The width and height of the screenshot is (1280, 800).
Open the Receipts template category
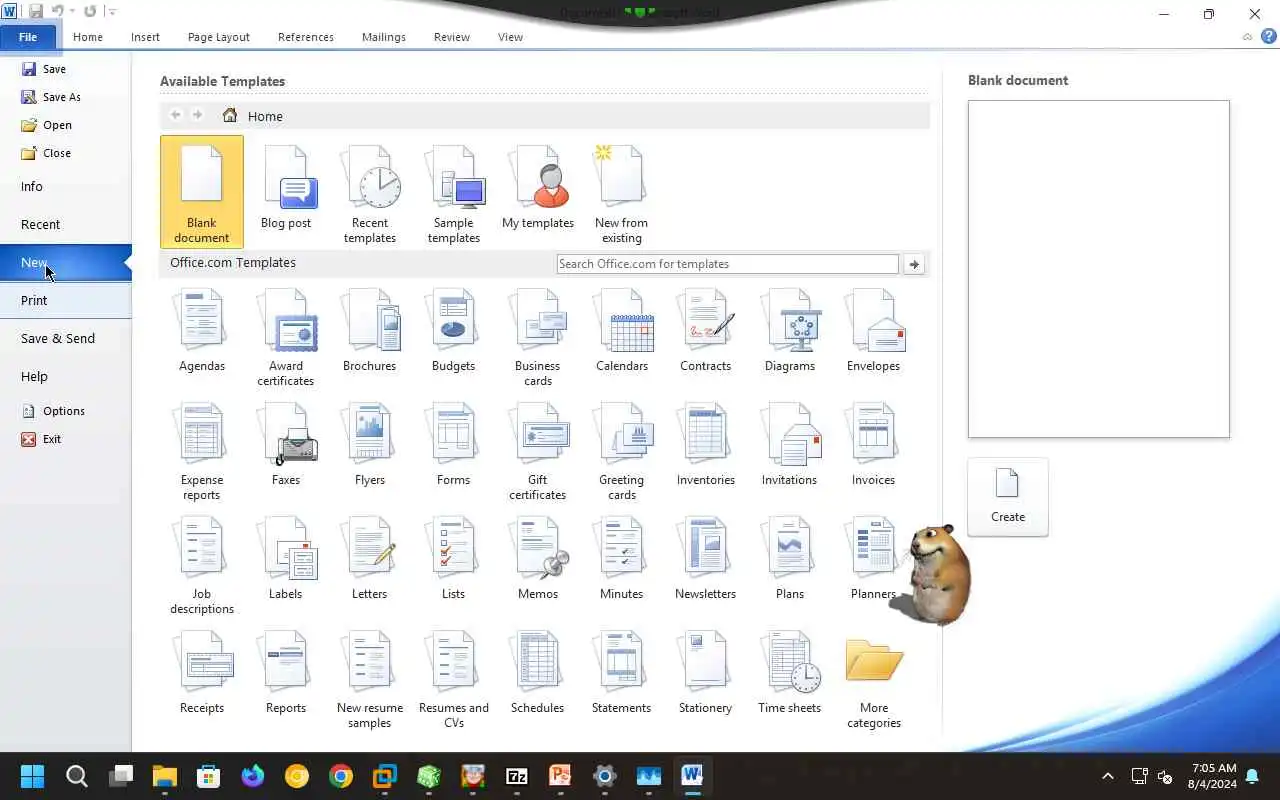tap(202, 673)
